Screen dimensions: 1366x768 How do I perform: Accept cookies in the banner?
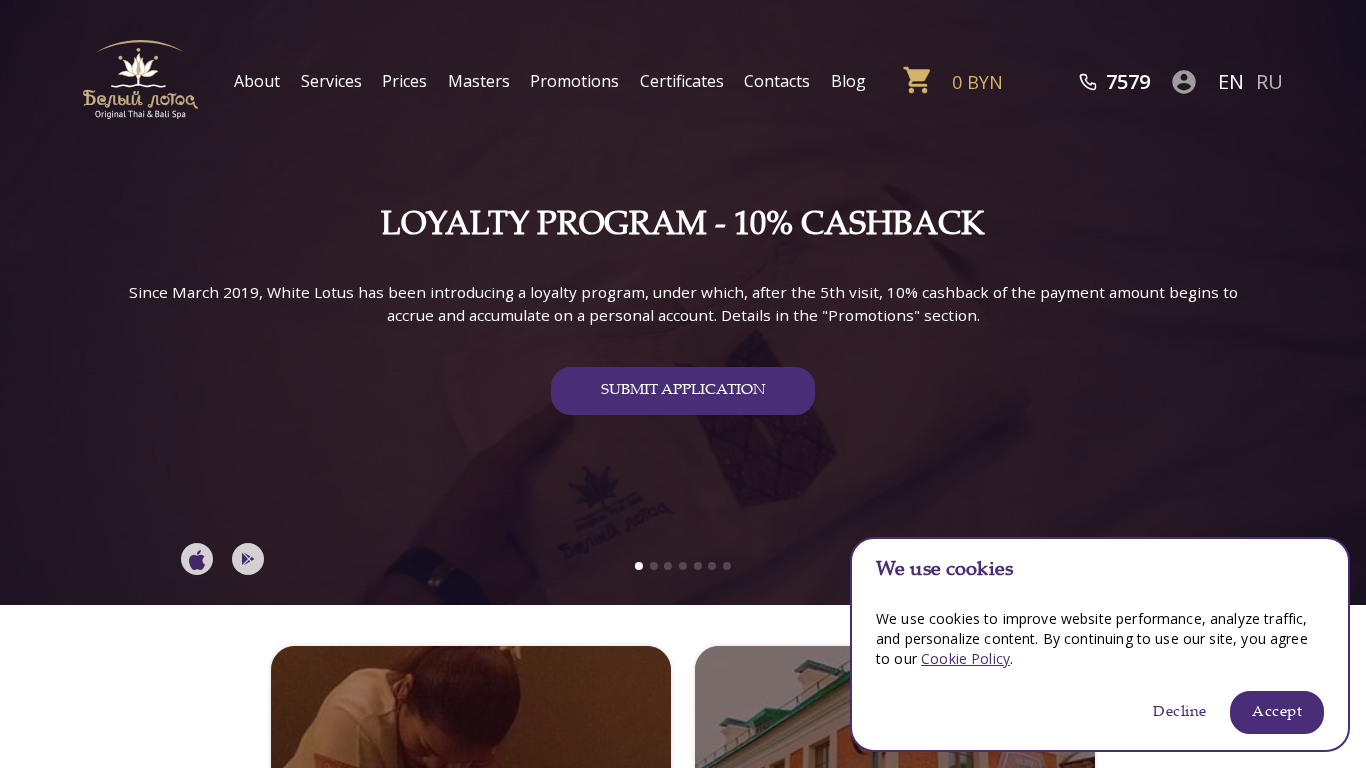click(x=1277, y=712)
